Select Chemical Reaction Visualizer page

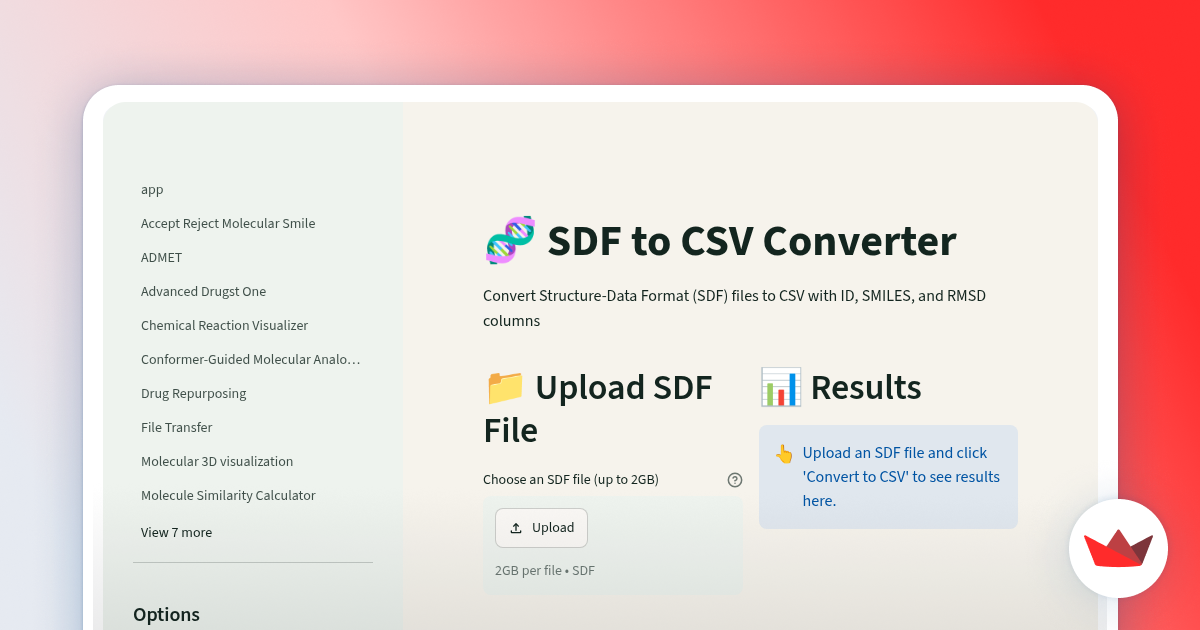(224, 326)
